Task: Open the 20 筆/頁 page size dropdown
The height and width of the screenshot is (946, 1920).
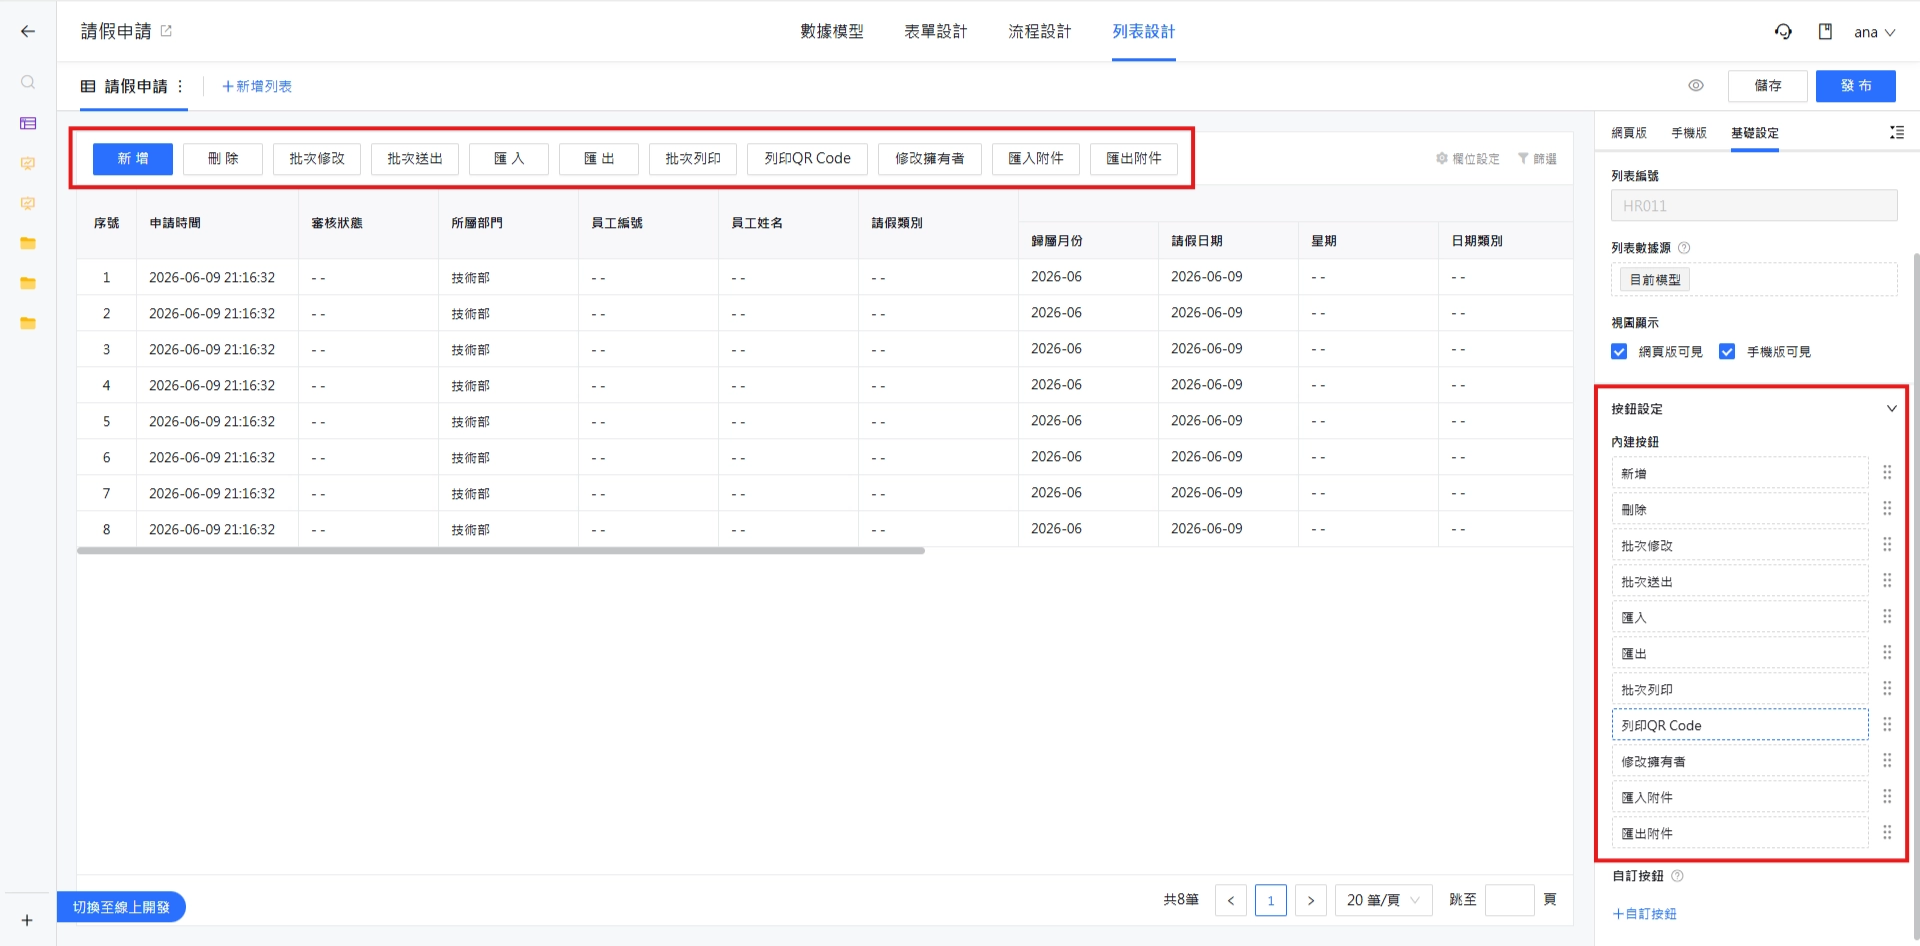Action: tap(1383, 900)
